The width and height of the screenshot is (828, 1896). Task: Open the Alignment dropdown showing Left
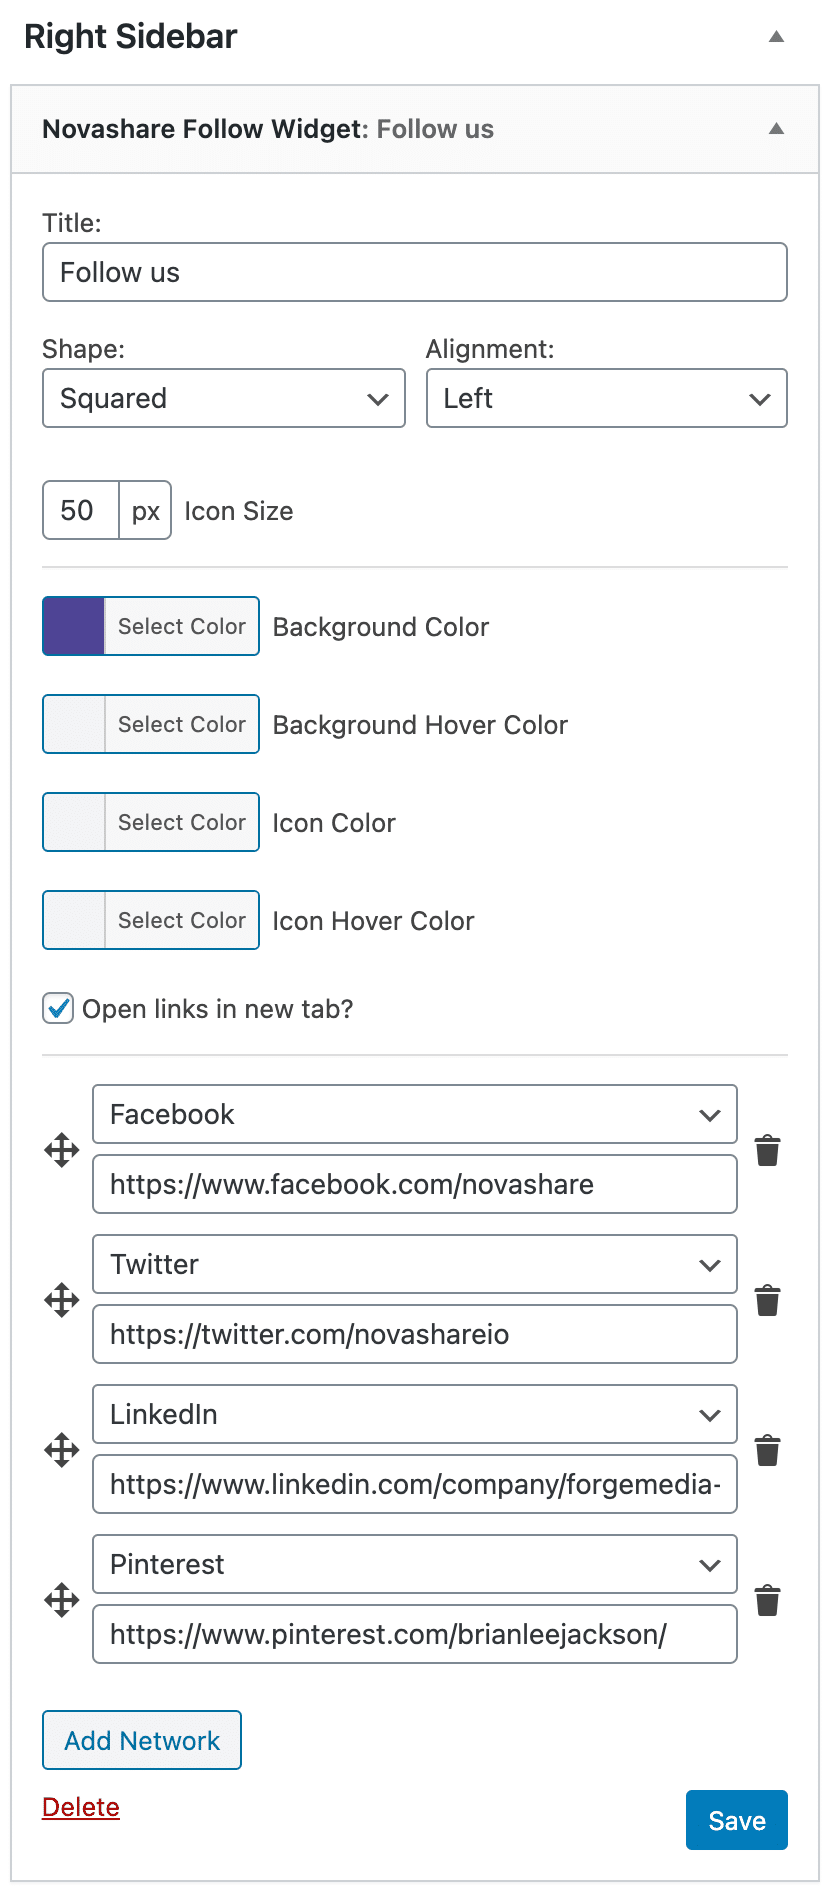click(x=606, y=398)
